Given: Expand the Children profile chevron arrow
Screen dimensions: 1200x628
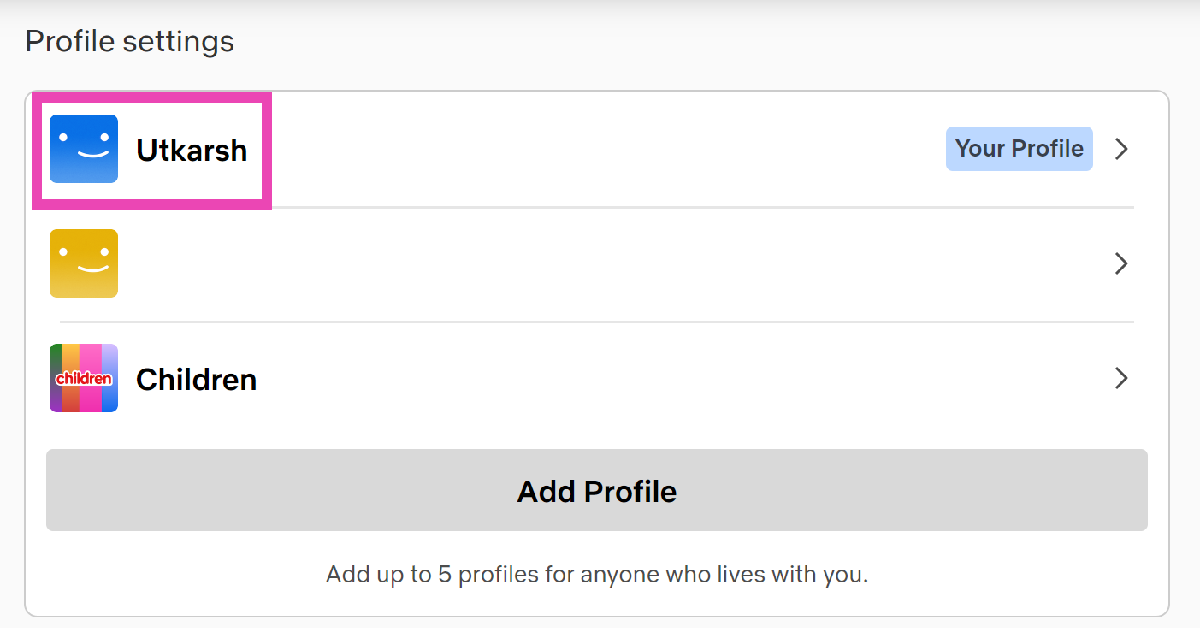Looking at the screenshot, I should pyautogui.click(x=1122, y=379).
